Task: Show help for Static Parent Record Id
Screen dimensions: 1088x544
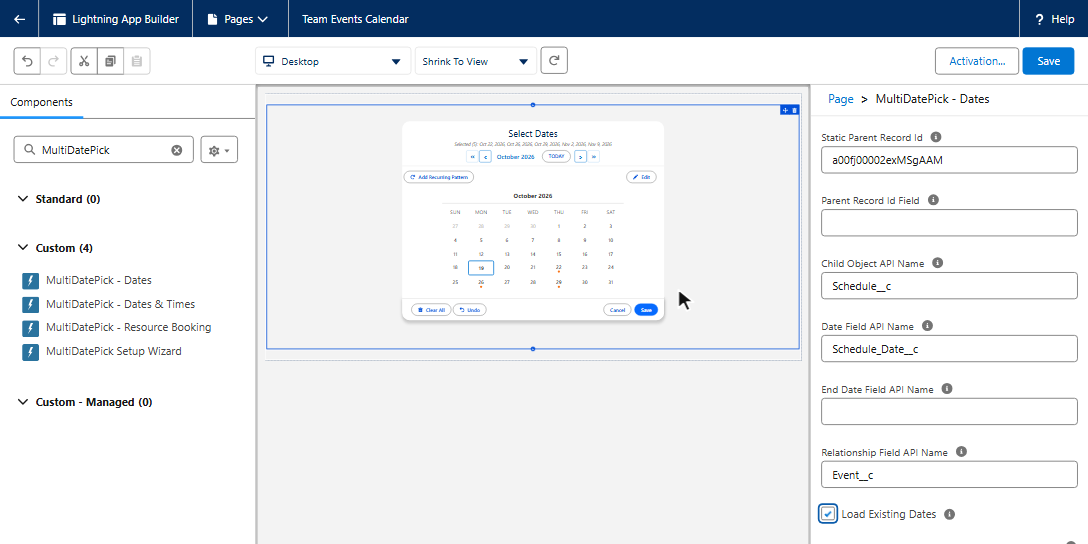Action: [x=935, y=137]
